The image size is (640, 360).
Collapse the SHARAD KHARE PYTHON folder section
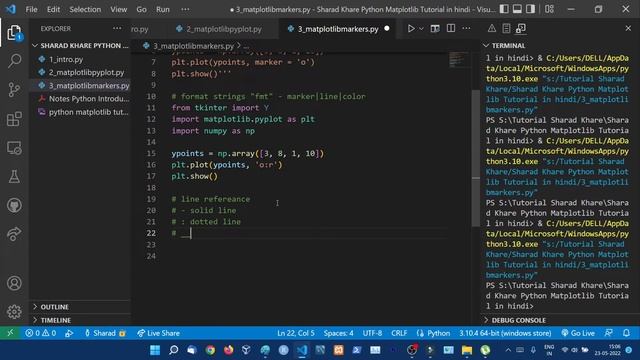(x=80, y=45)
